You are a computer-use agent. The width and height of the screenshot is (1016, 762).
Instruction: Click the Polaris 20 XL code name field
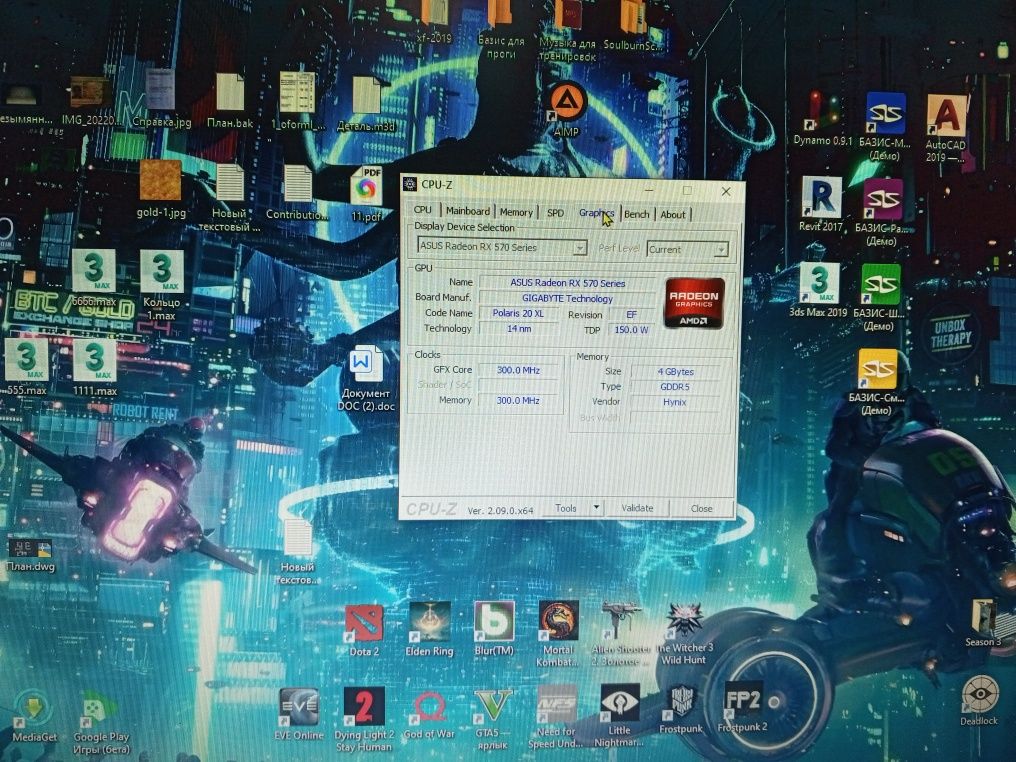(x=518, y=314)
